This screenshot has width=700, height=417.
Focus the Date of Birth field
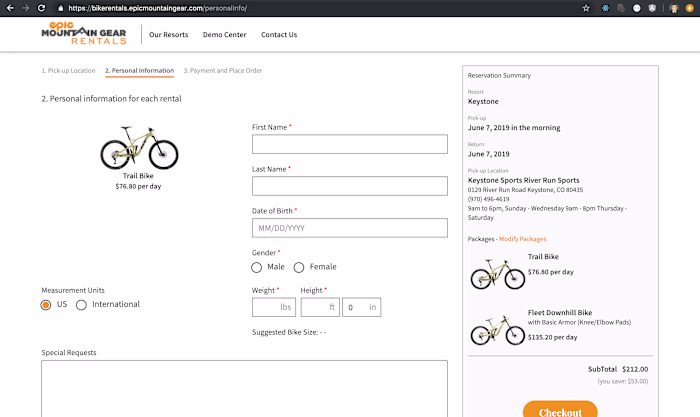pyautogui.click(x=349, y=228)
